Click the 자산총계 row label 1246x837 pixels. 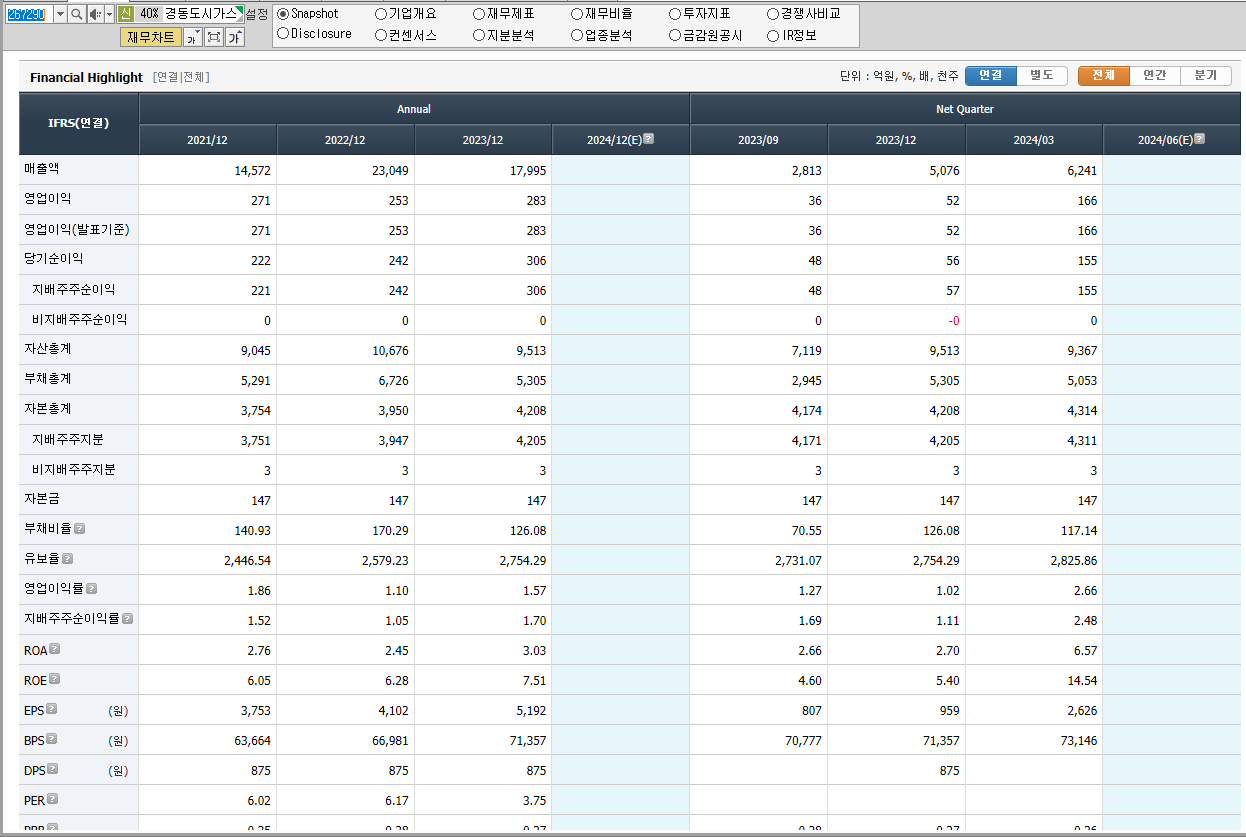pos(48,349)
